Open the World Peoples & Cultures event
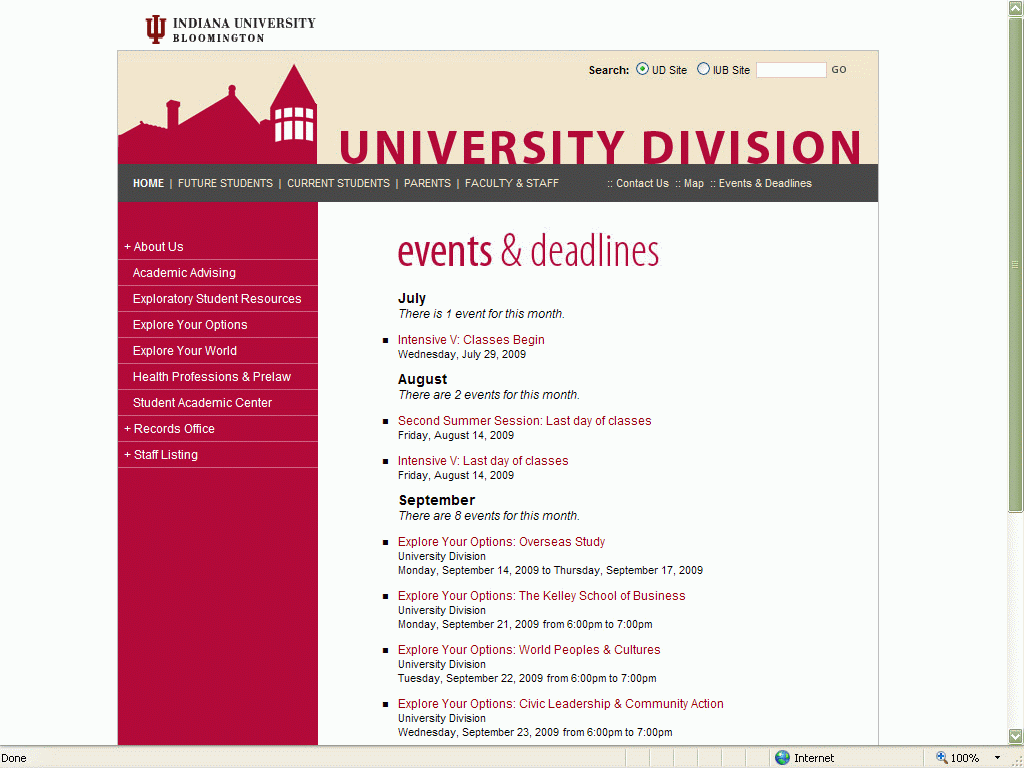This screenshot has height=768, width=1024. 529,650
